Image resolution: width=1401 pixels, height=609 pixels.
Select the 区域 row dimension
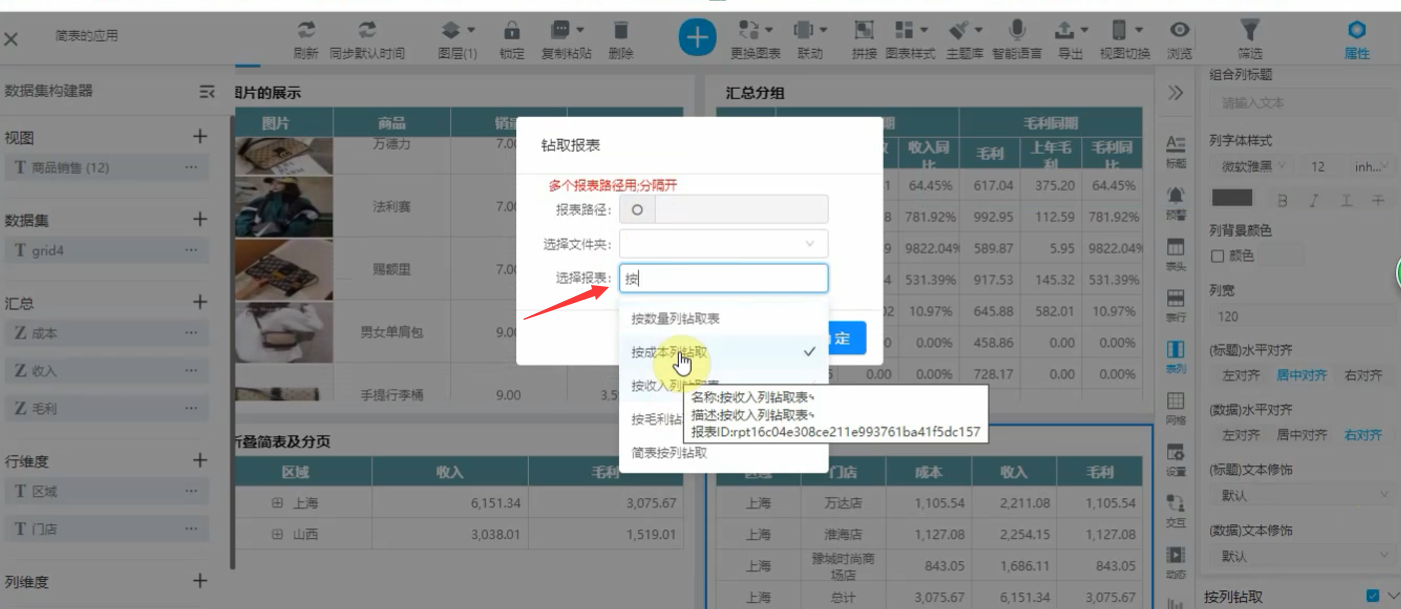[106, 492]
